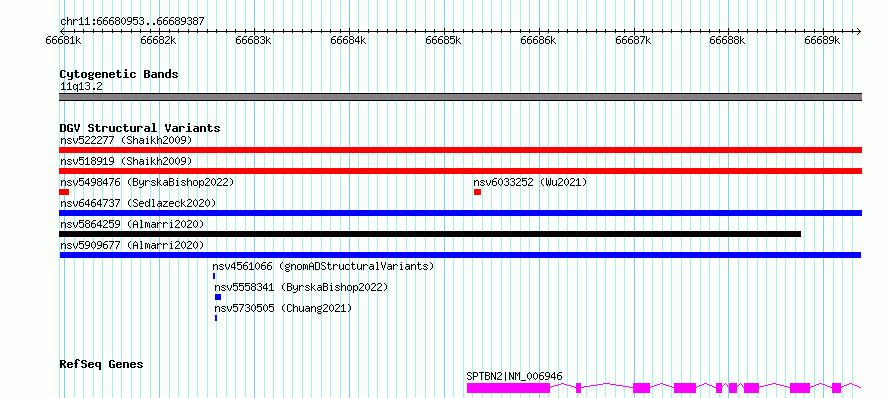The image size is (890, 398).
Task: Select the red bar of nsv518919
Action: (x=460, y=171)
